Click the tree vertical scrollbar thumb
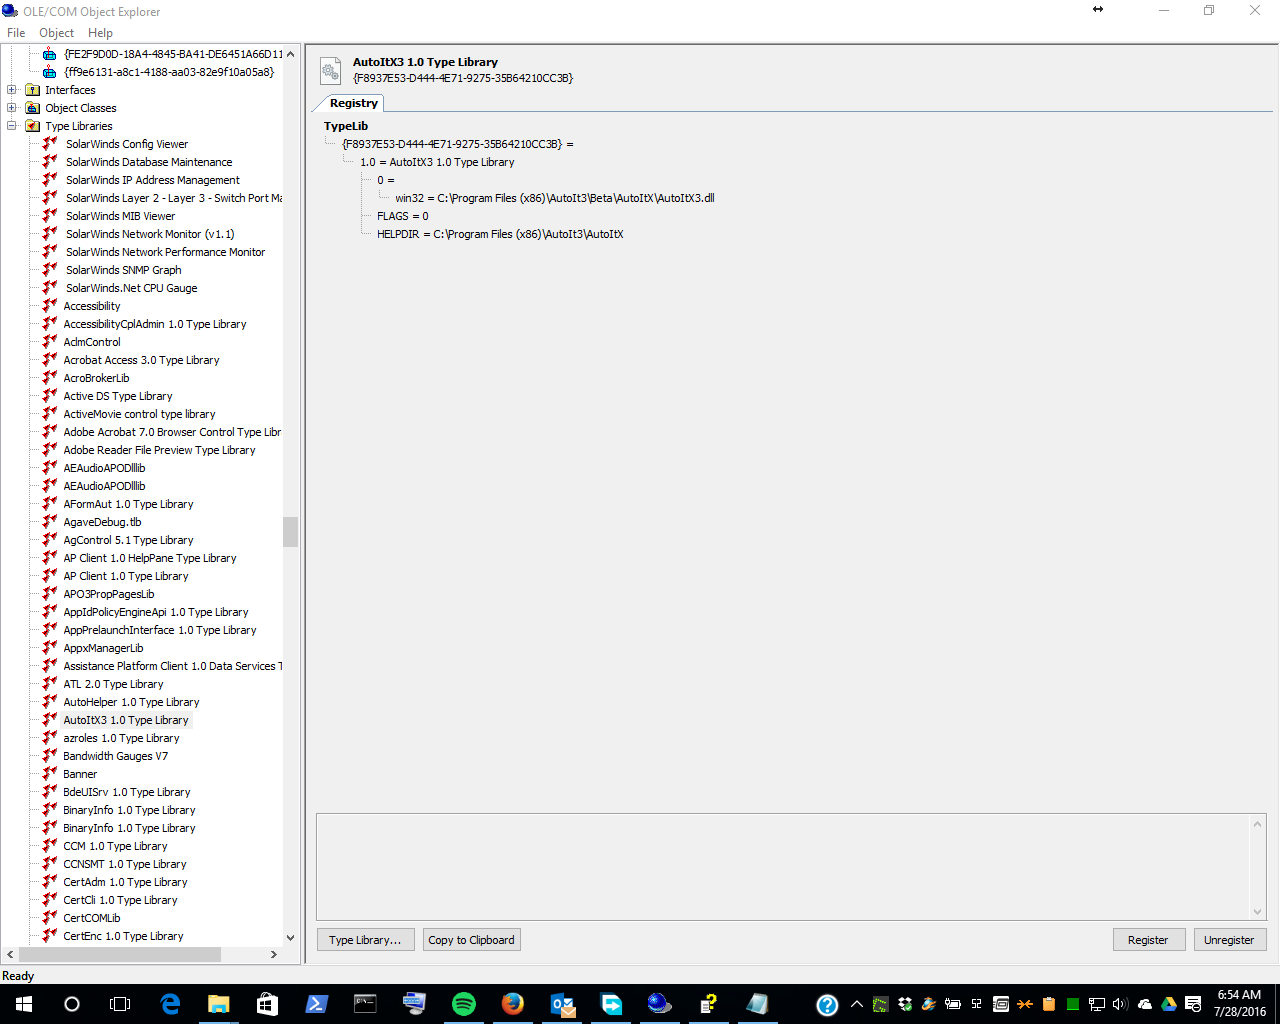Screen dimensions: 1280x1024 [x=290, y=532]
